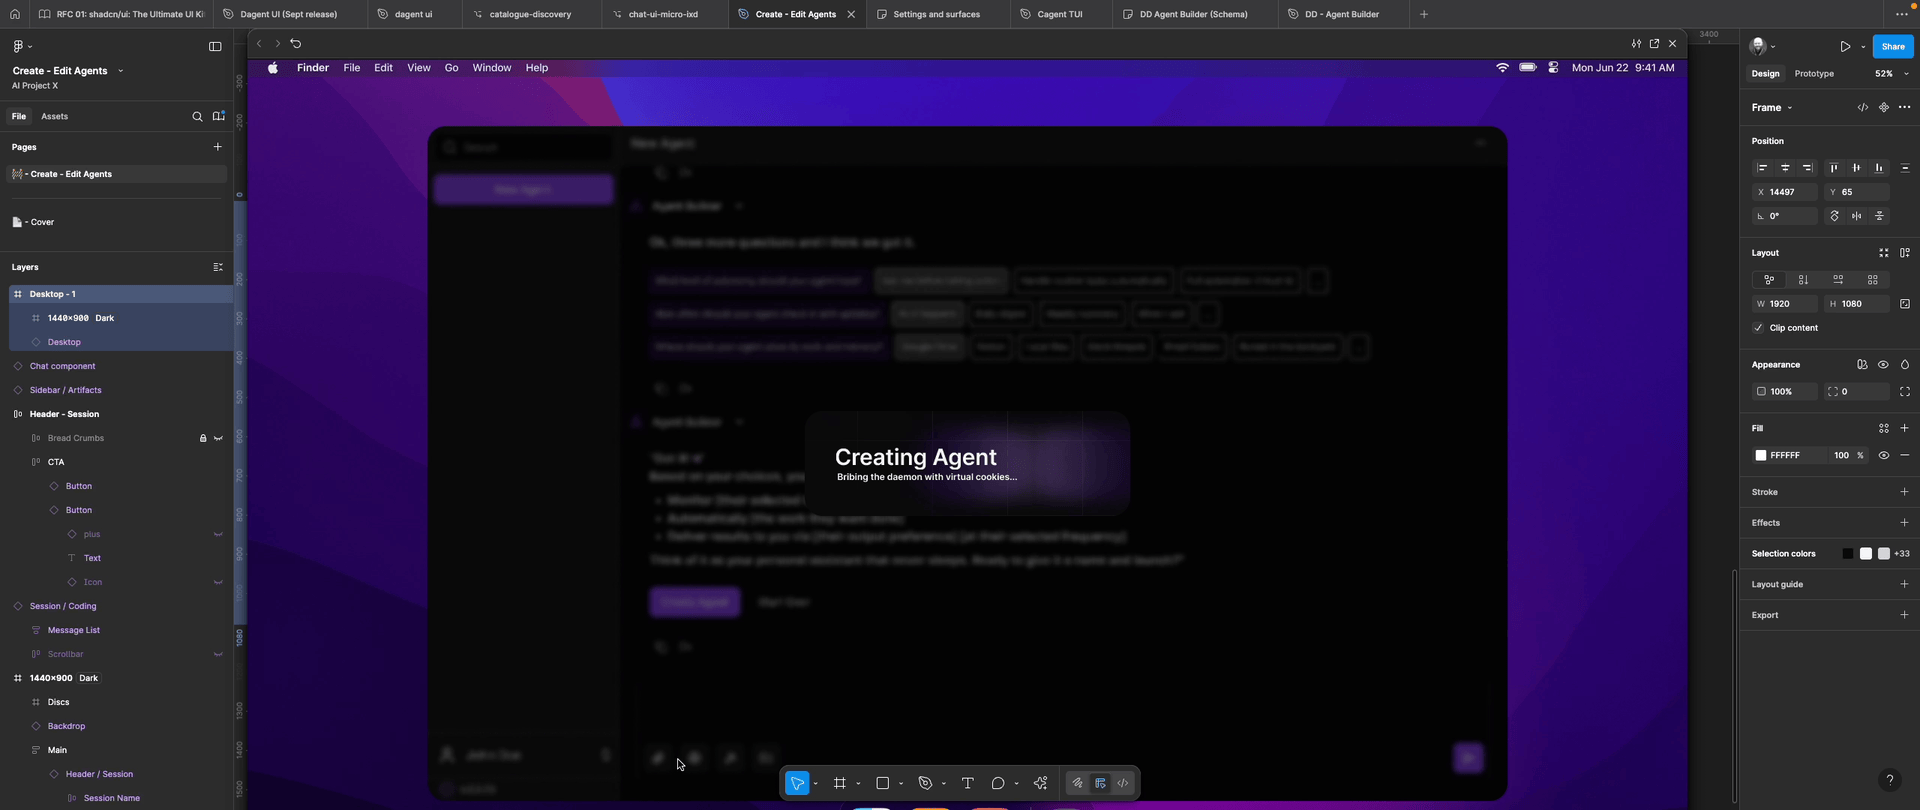Screen dimensions: 1920x810
Task: Open the Figma main menu dropdown
Action: pos(22,46)
